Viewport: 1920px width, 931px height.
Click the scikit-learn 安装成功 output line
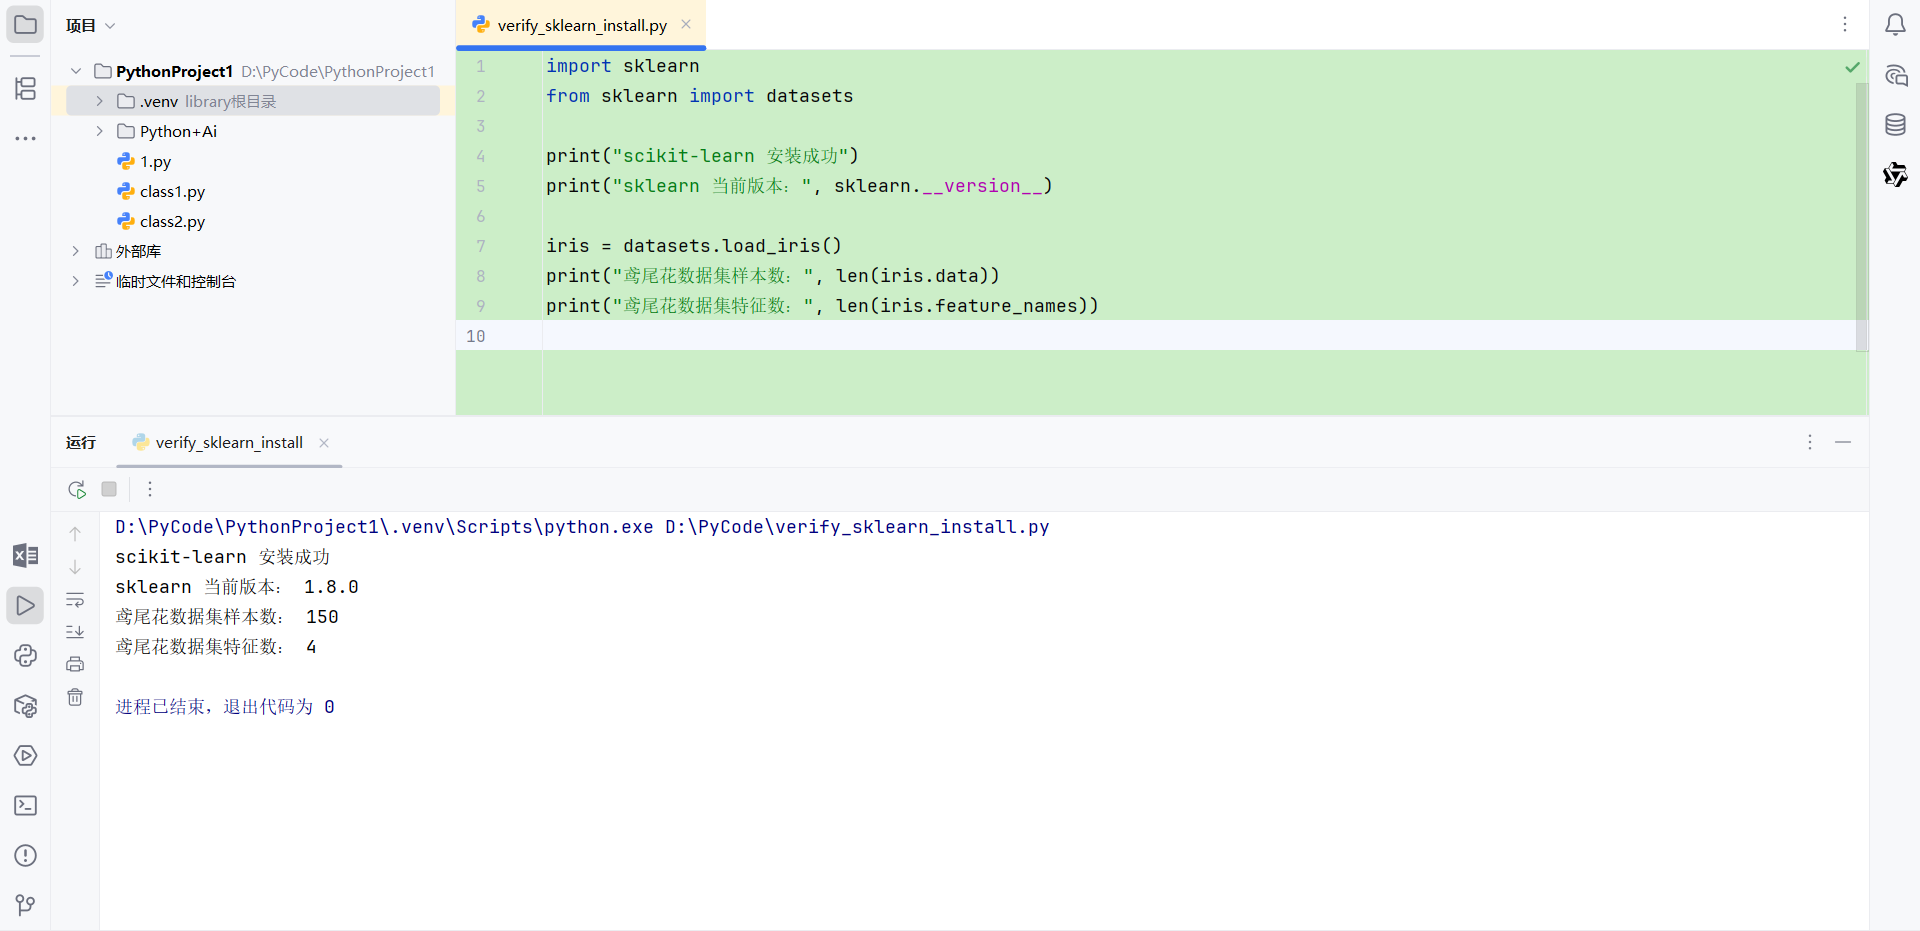click(x=222, y=557)
